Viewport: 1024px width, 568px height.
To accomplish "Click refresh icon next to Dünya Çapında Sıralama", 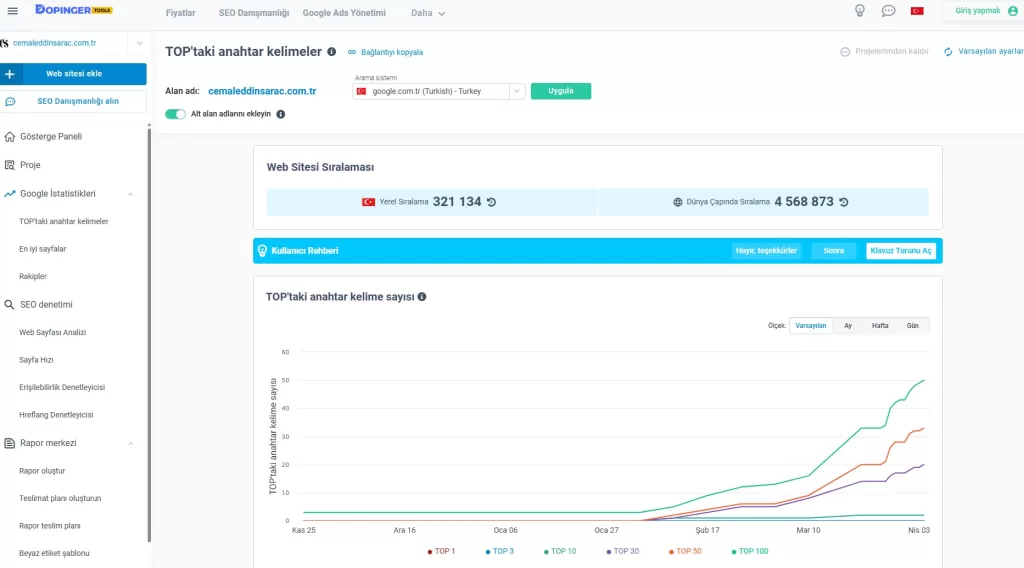I will [x=843, y=202].
